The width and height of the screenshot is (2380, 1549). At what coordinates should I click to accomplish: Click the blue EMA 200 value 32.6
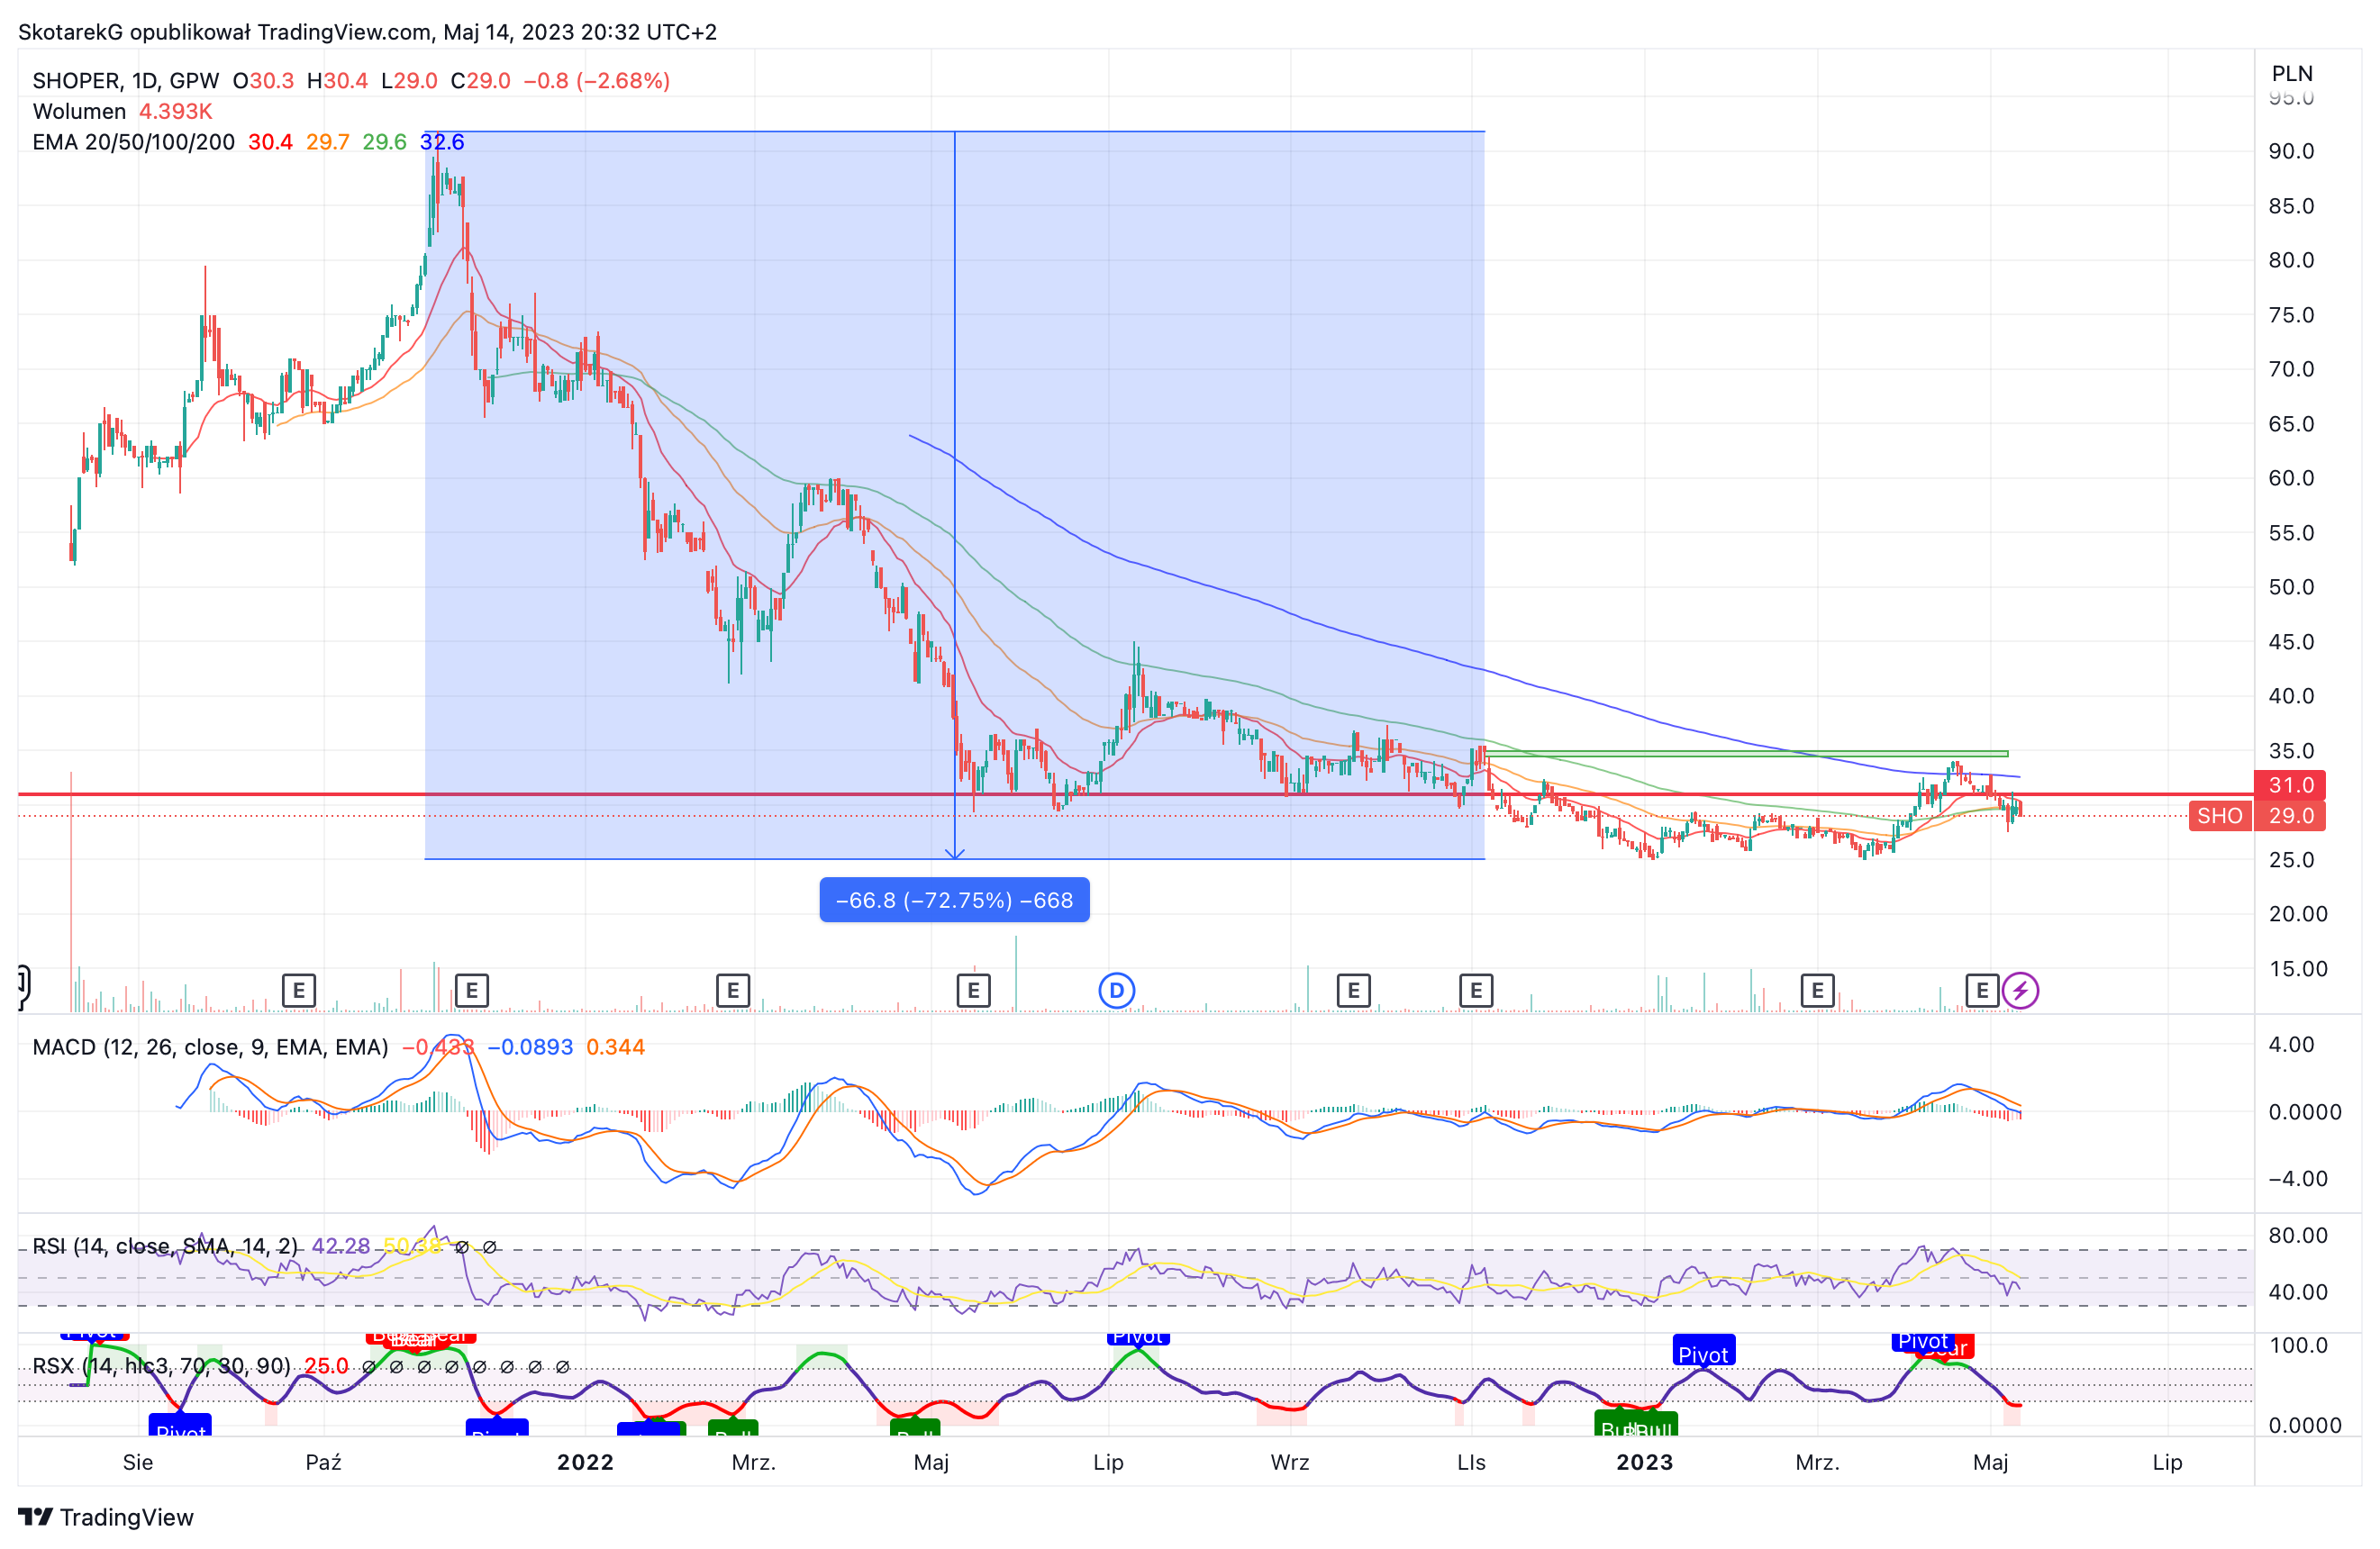pos(442,142)
